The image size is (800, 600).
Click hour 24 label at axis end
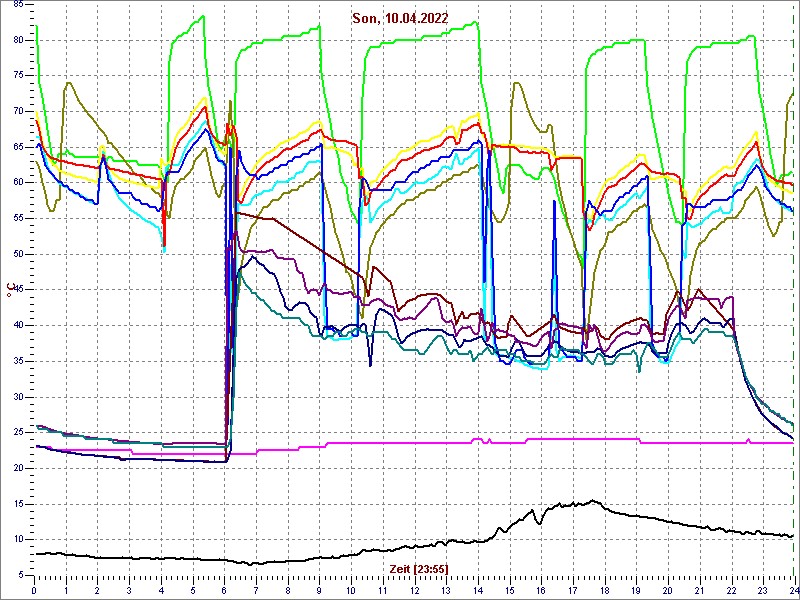(x=792, y=589)
